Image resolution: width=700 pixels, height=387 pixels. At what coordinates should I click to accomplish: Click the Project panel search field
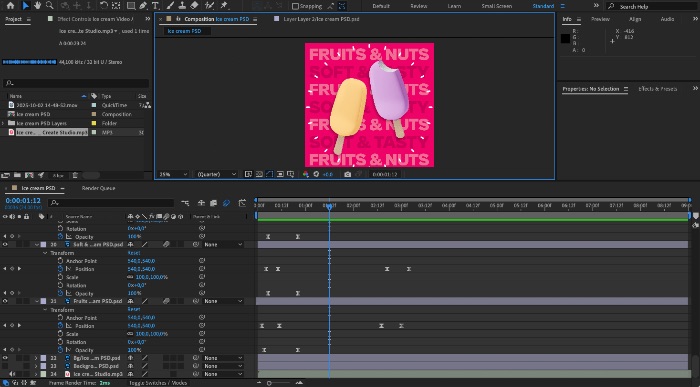coord(76,83)
